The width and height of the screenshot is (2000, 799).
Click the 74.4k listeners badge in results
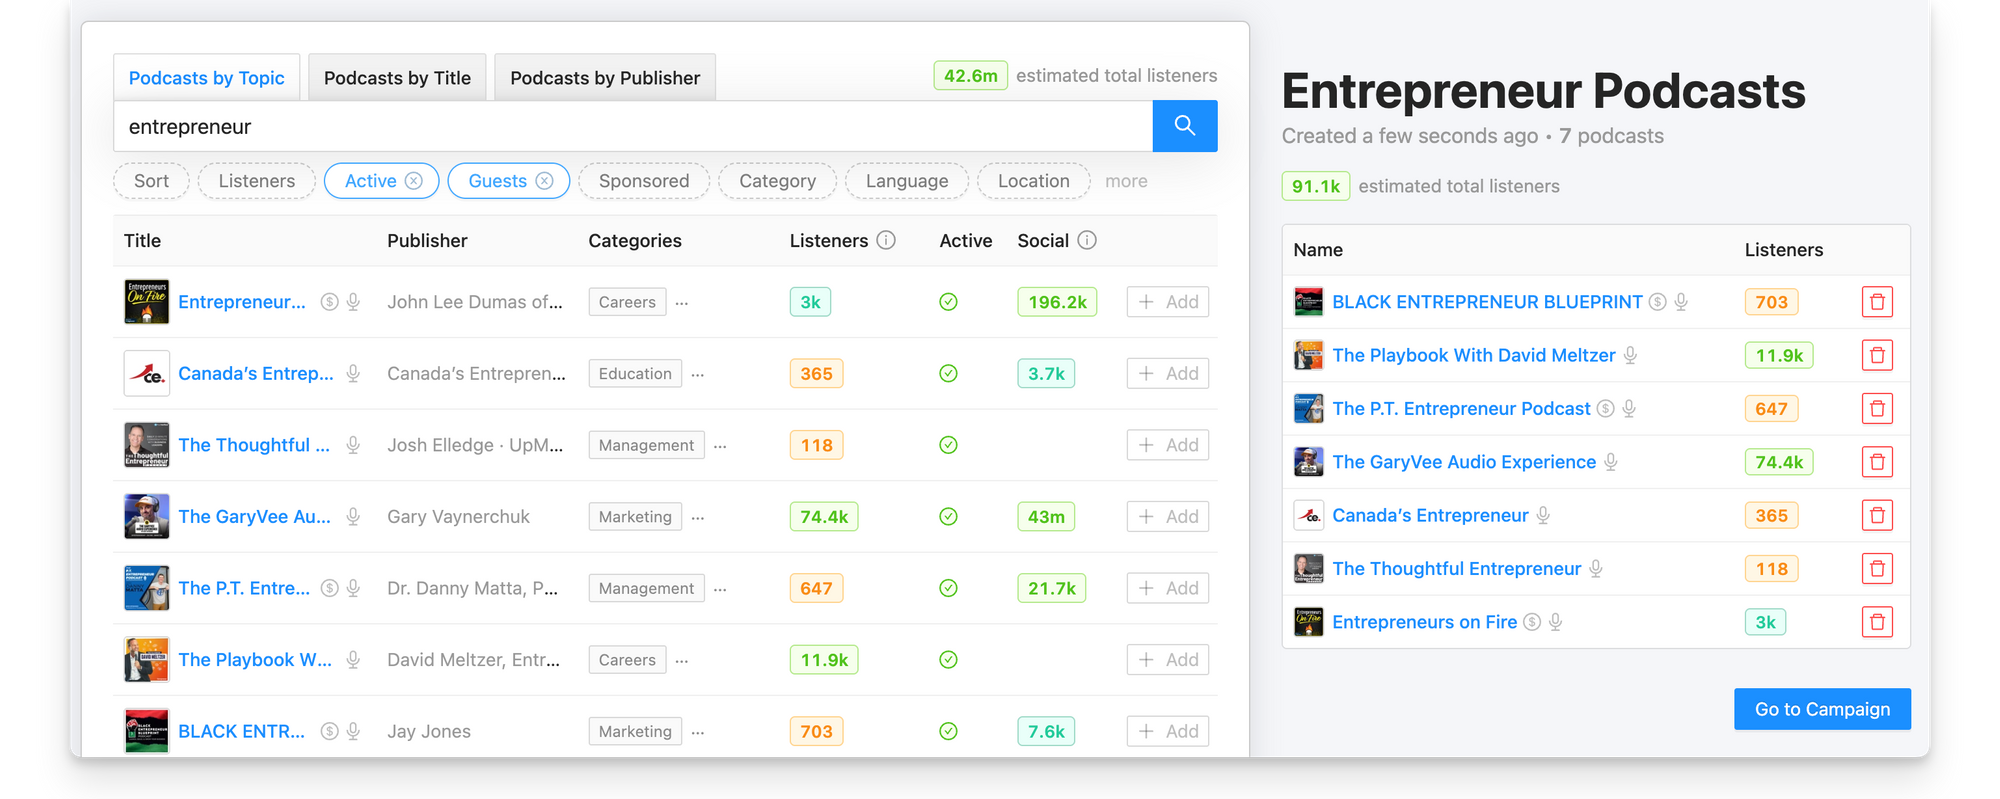(824, 517)
